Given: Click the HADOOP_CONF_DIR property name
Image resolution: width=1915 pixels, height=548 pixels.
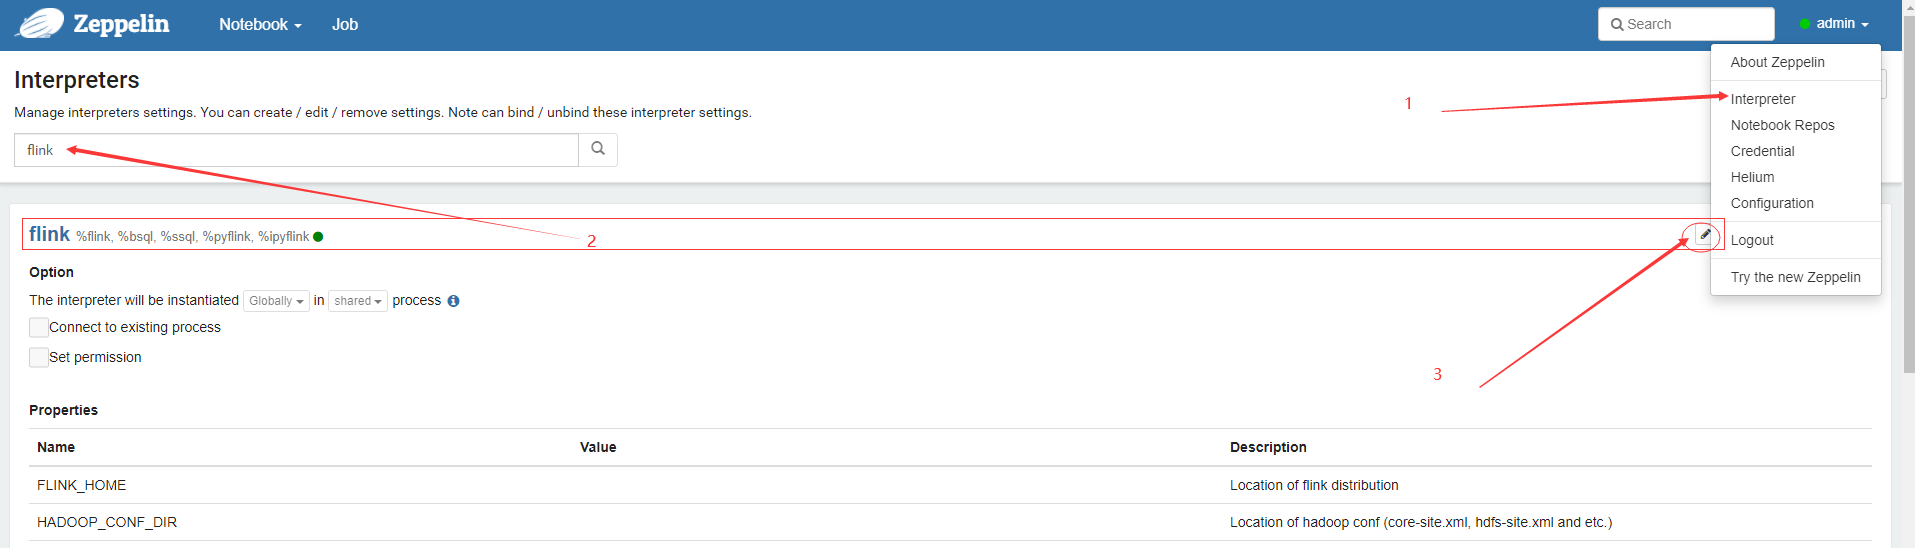Looking at the screenshot, I should [x=107, y=522].
